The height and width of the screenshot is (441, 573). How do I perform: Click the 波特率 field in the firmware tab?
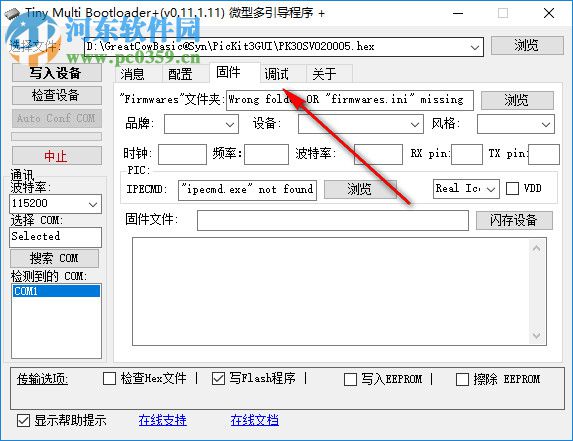(x=378, y=155)
